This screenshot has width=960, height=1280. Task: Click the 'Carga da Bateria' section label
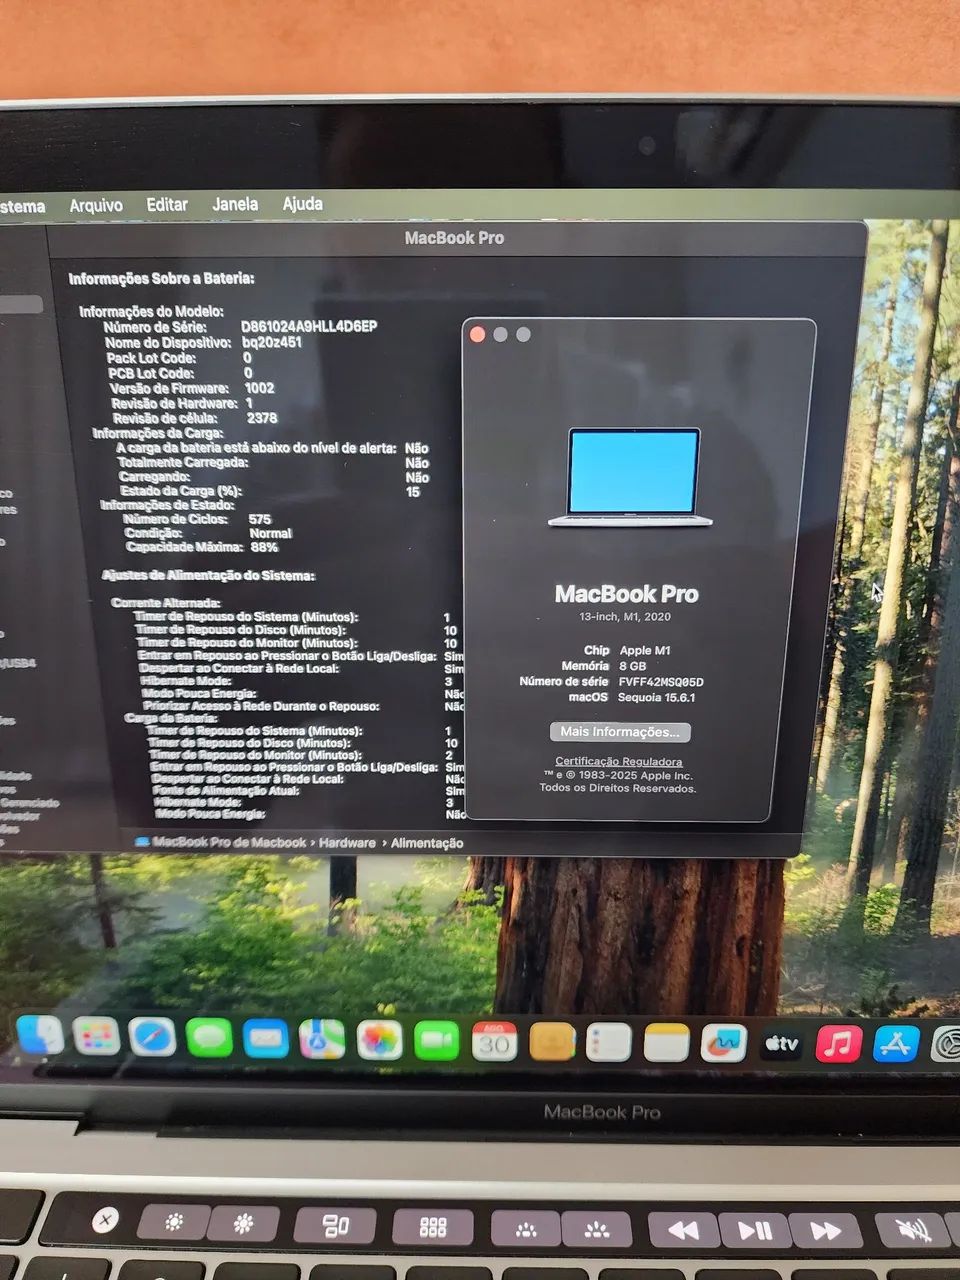coord(171,718)
